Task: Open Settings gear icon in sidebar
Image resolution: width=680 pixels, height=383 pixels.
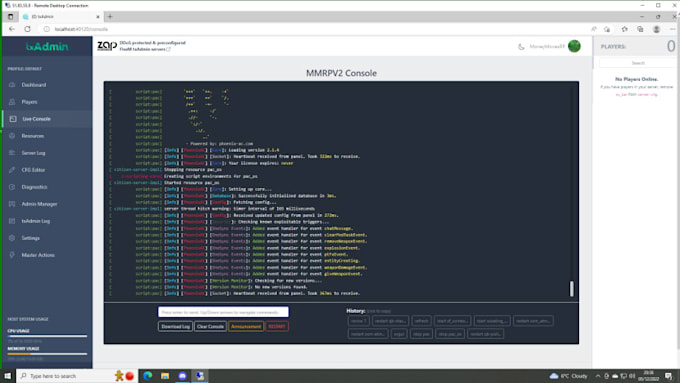Action: click(12, 238)
